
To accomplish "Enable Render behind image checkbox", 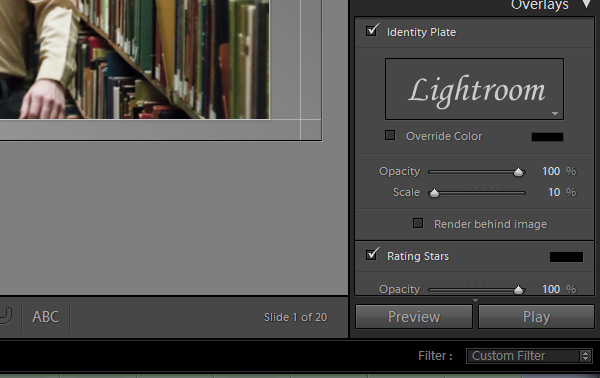I will (x=418, y=223).
